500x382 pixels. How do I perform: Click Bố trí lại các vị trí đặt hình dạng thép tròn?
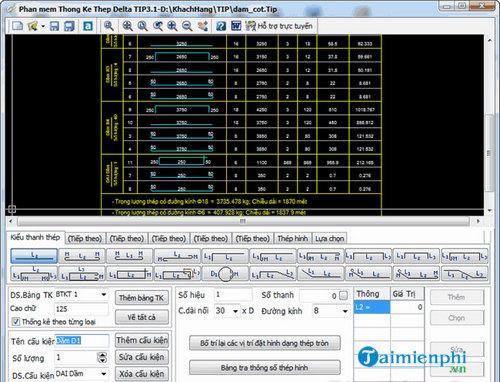pos(265,343)
